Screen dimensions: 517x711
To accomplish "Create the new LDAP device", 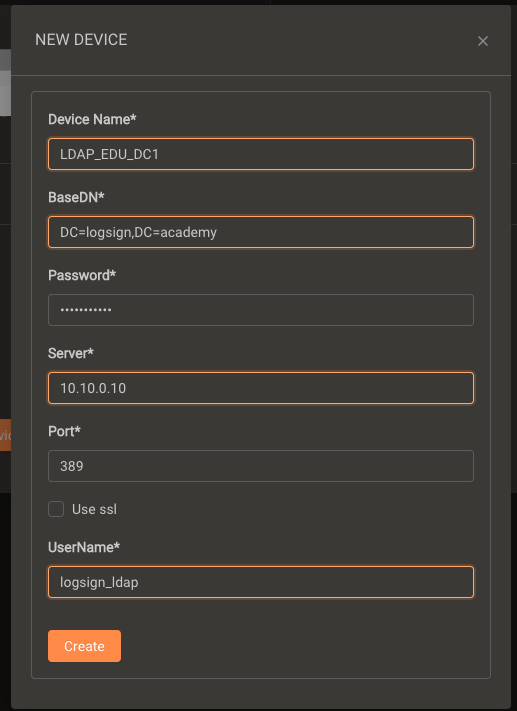I will click(84, 646).
